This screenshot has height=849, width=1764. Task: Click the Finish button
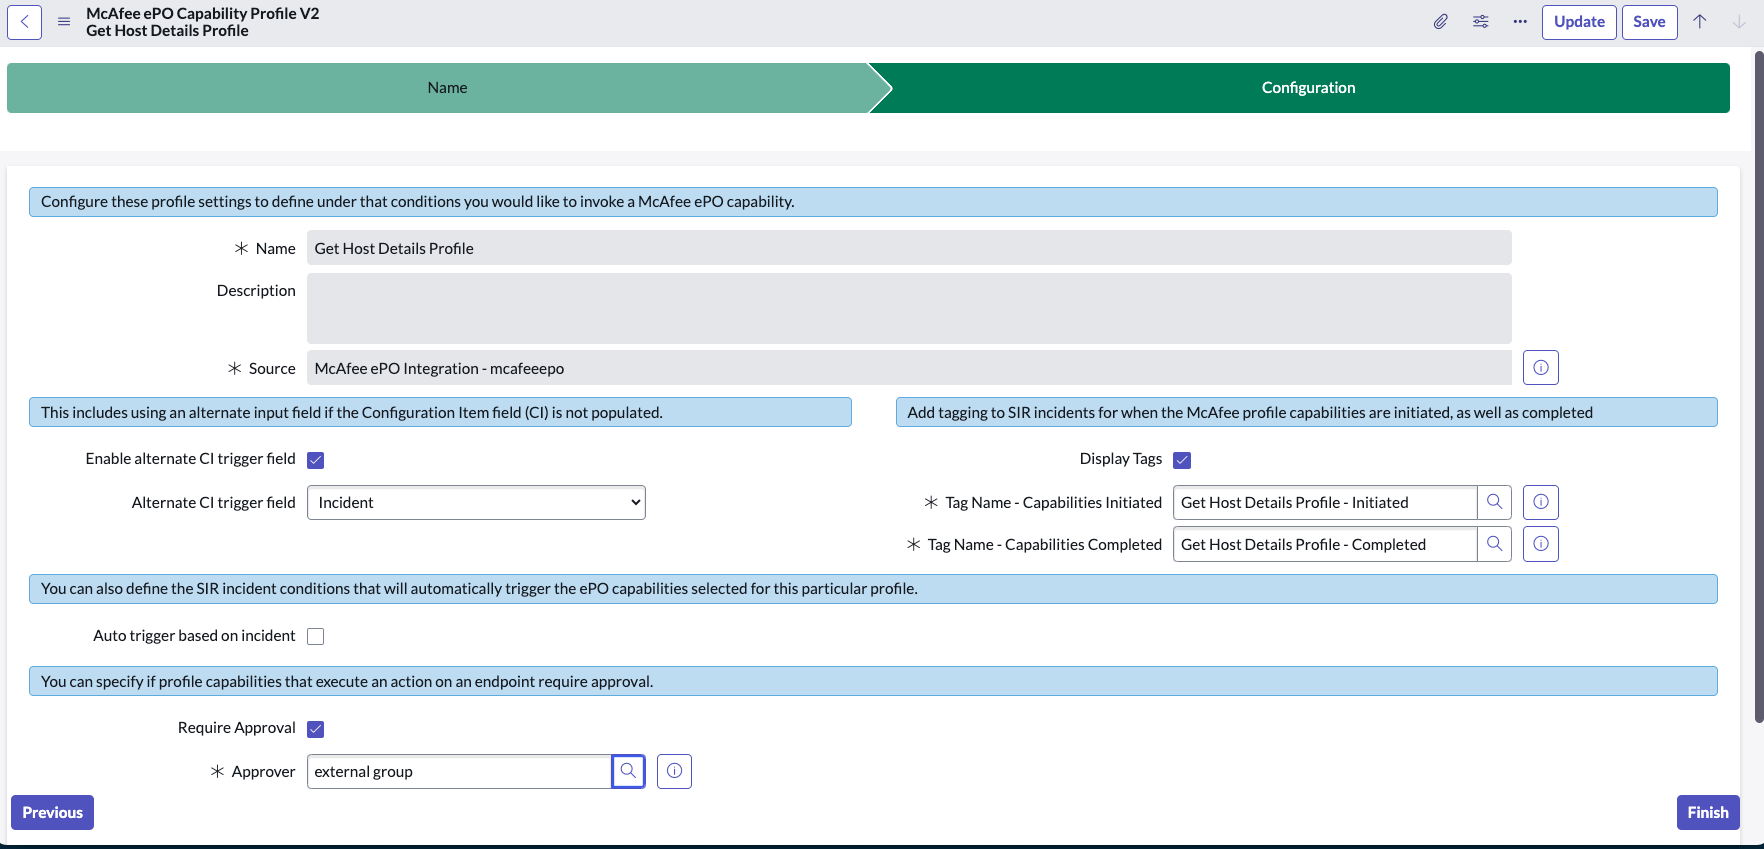(1708, 813)
